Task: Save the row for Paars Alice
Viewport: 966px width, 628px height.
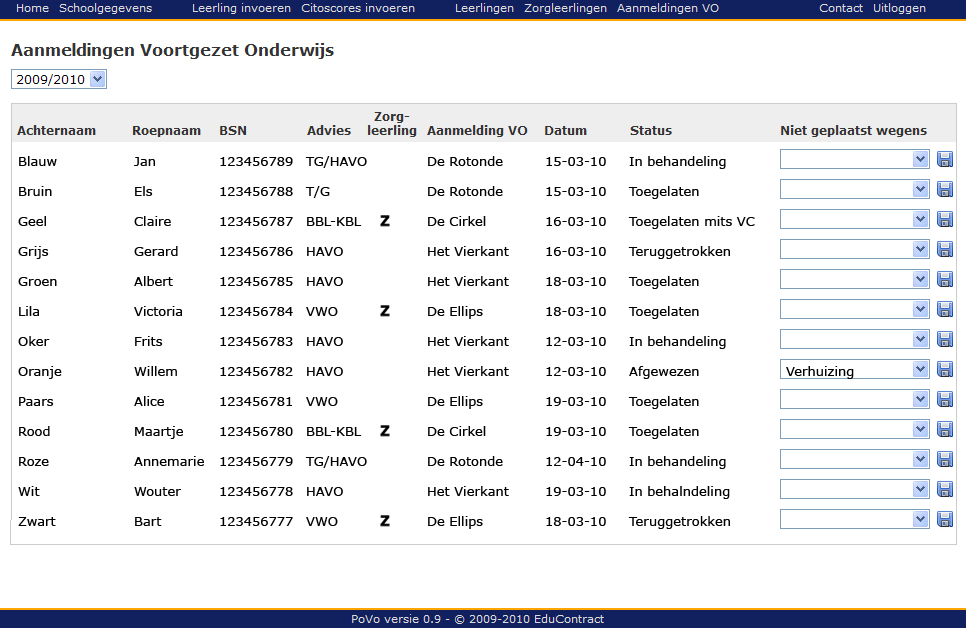Action: click(944, 399)
